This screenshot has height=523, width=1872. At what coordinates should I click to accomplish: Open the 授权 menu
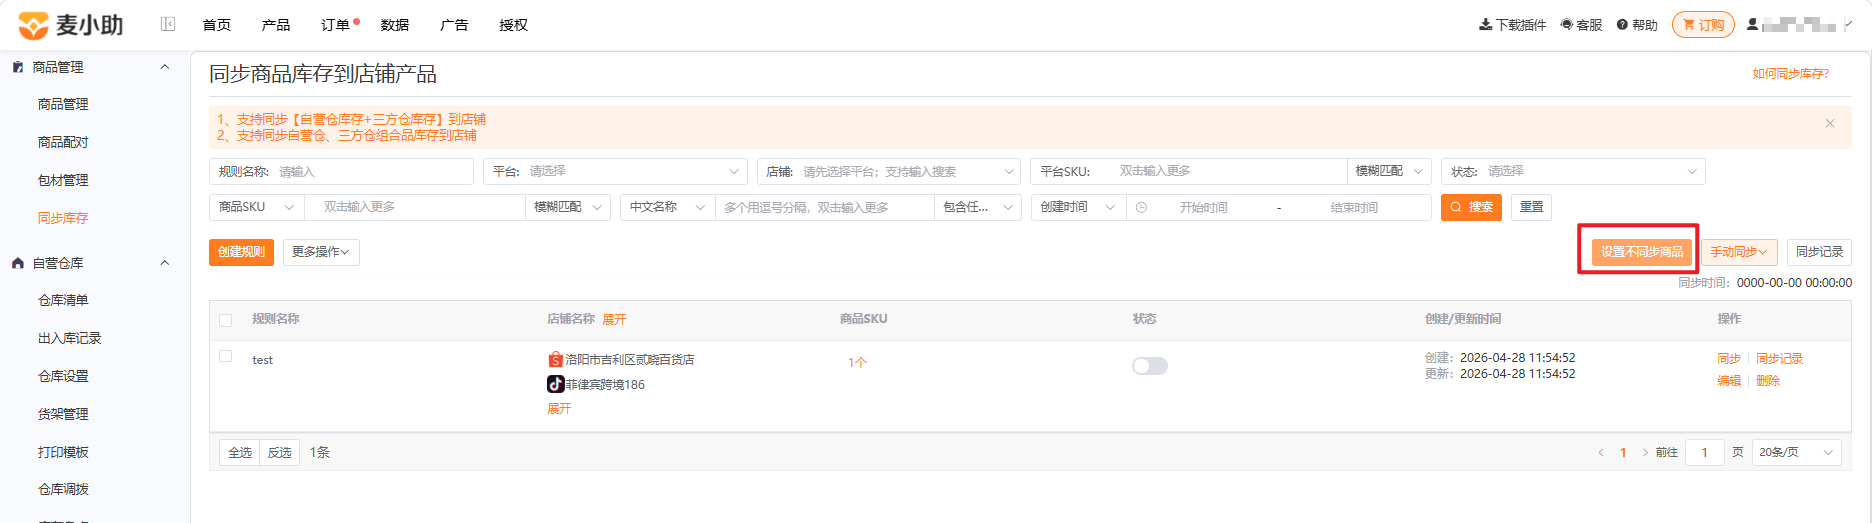tap(513, 25)
